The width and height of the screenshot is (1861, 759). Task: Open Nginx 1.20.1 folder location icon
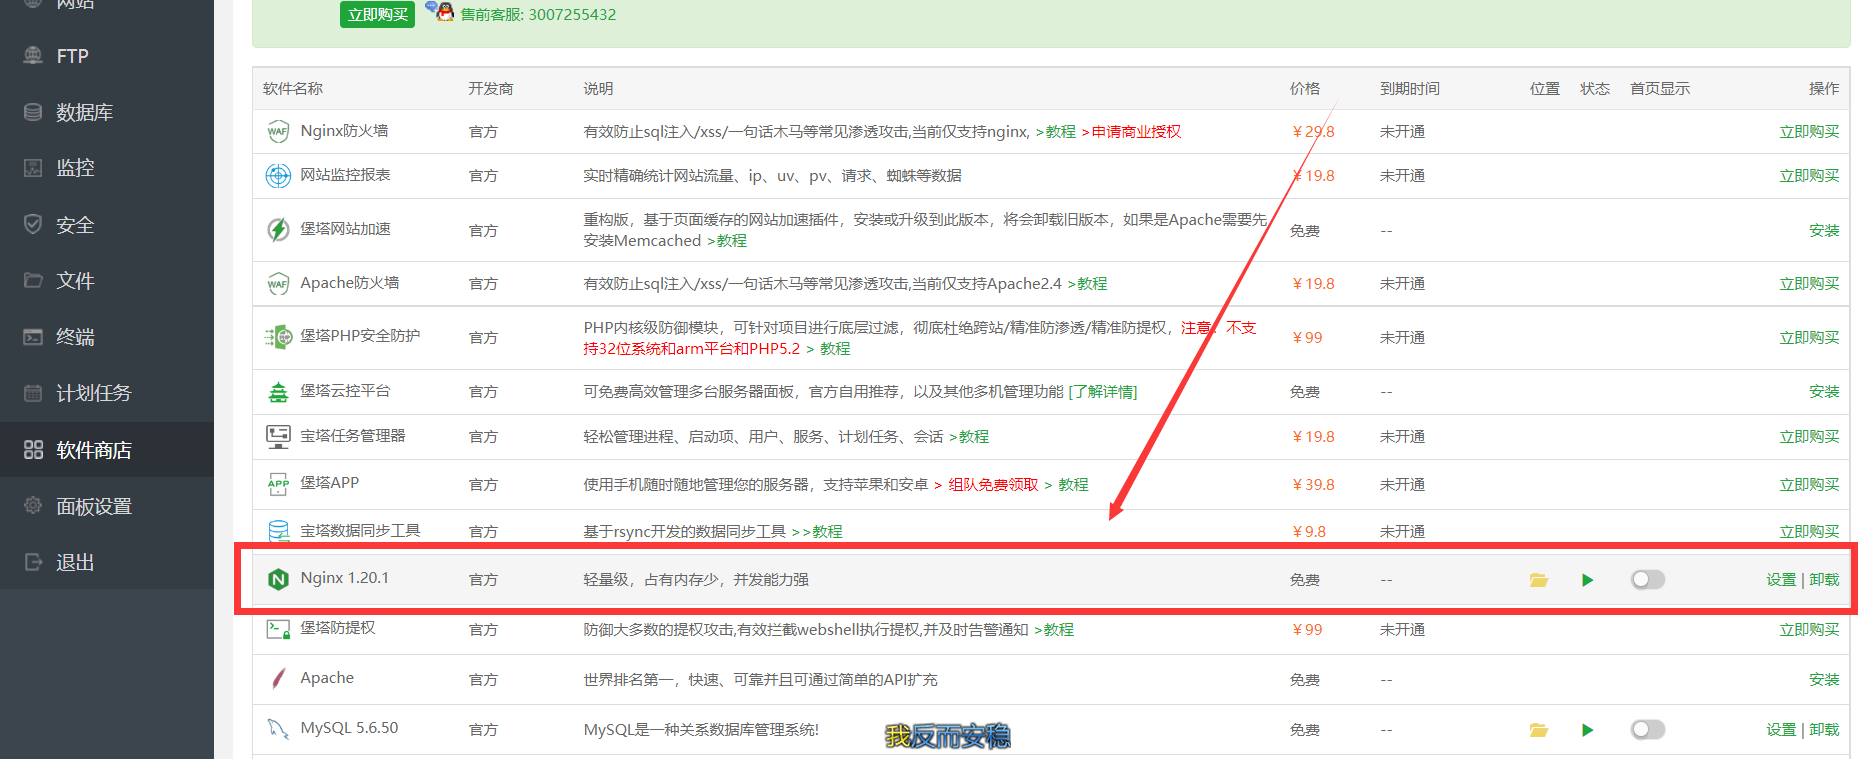[x=1539, y=580]
